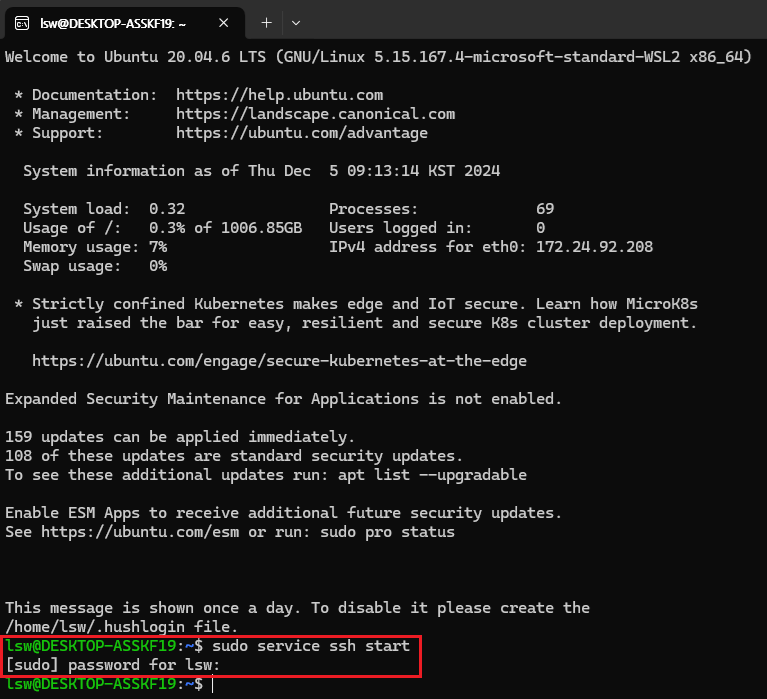This screenshot has width=767, height=699.
Task: Click the Processes count 69
Action: click(545, 209)
